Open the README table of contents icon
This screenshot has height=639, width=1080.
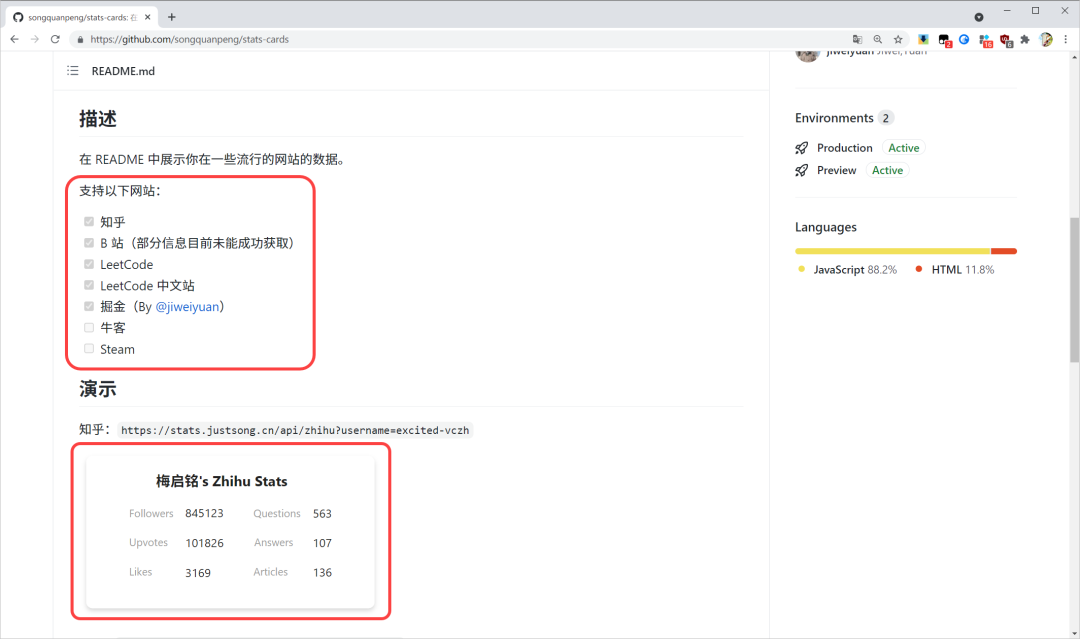point(72,70)
